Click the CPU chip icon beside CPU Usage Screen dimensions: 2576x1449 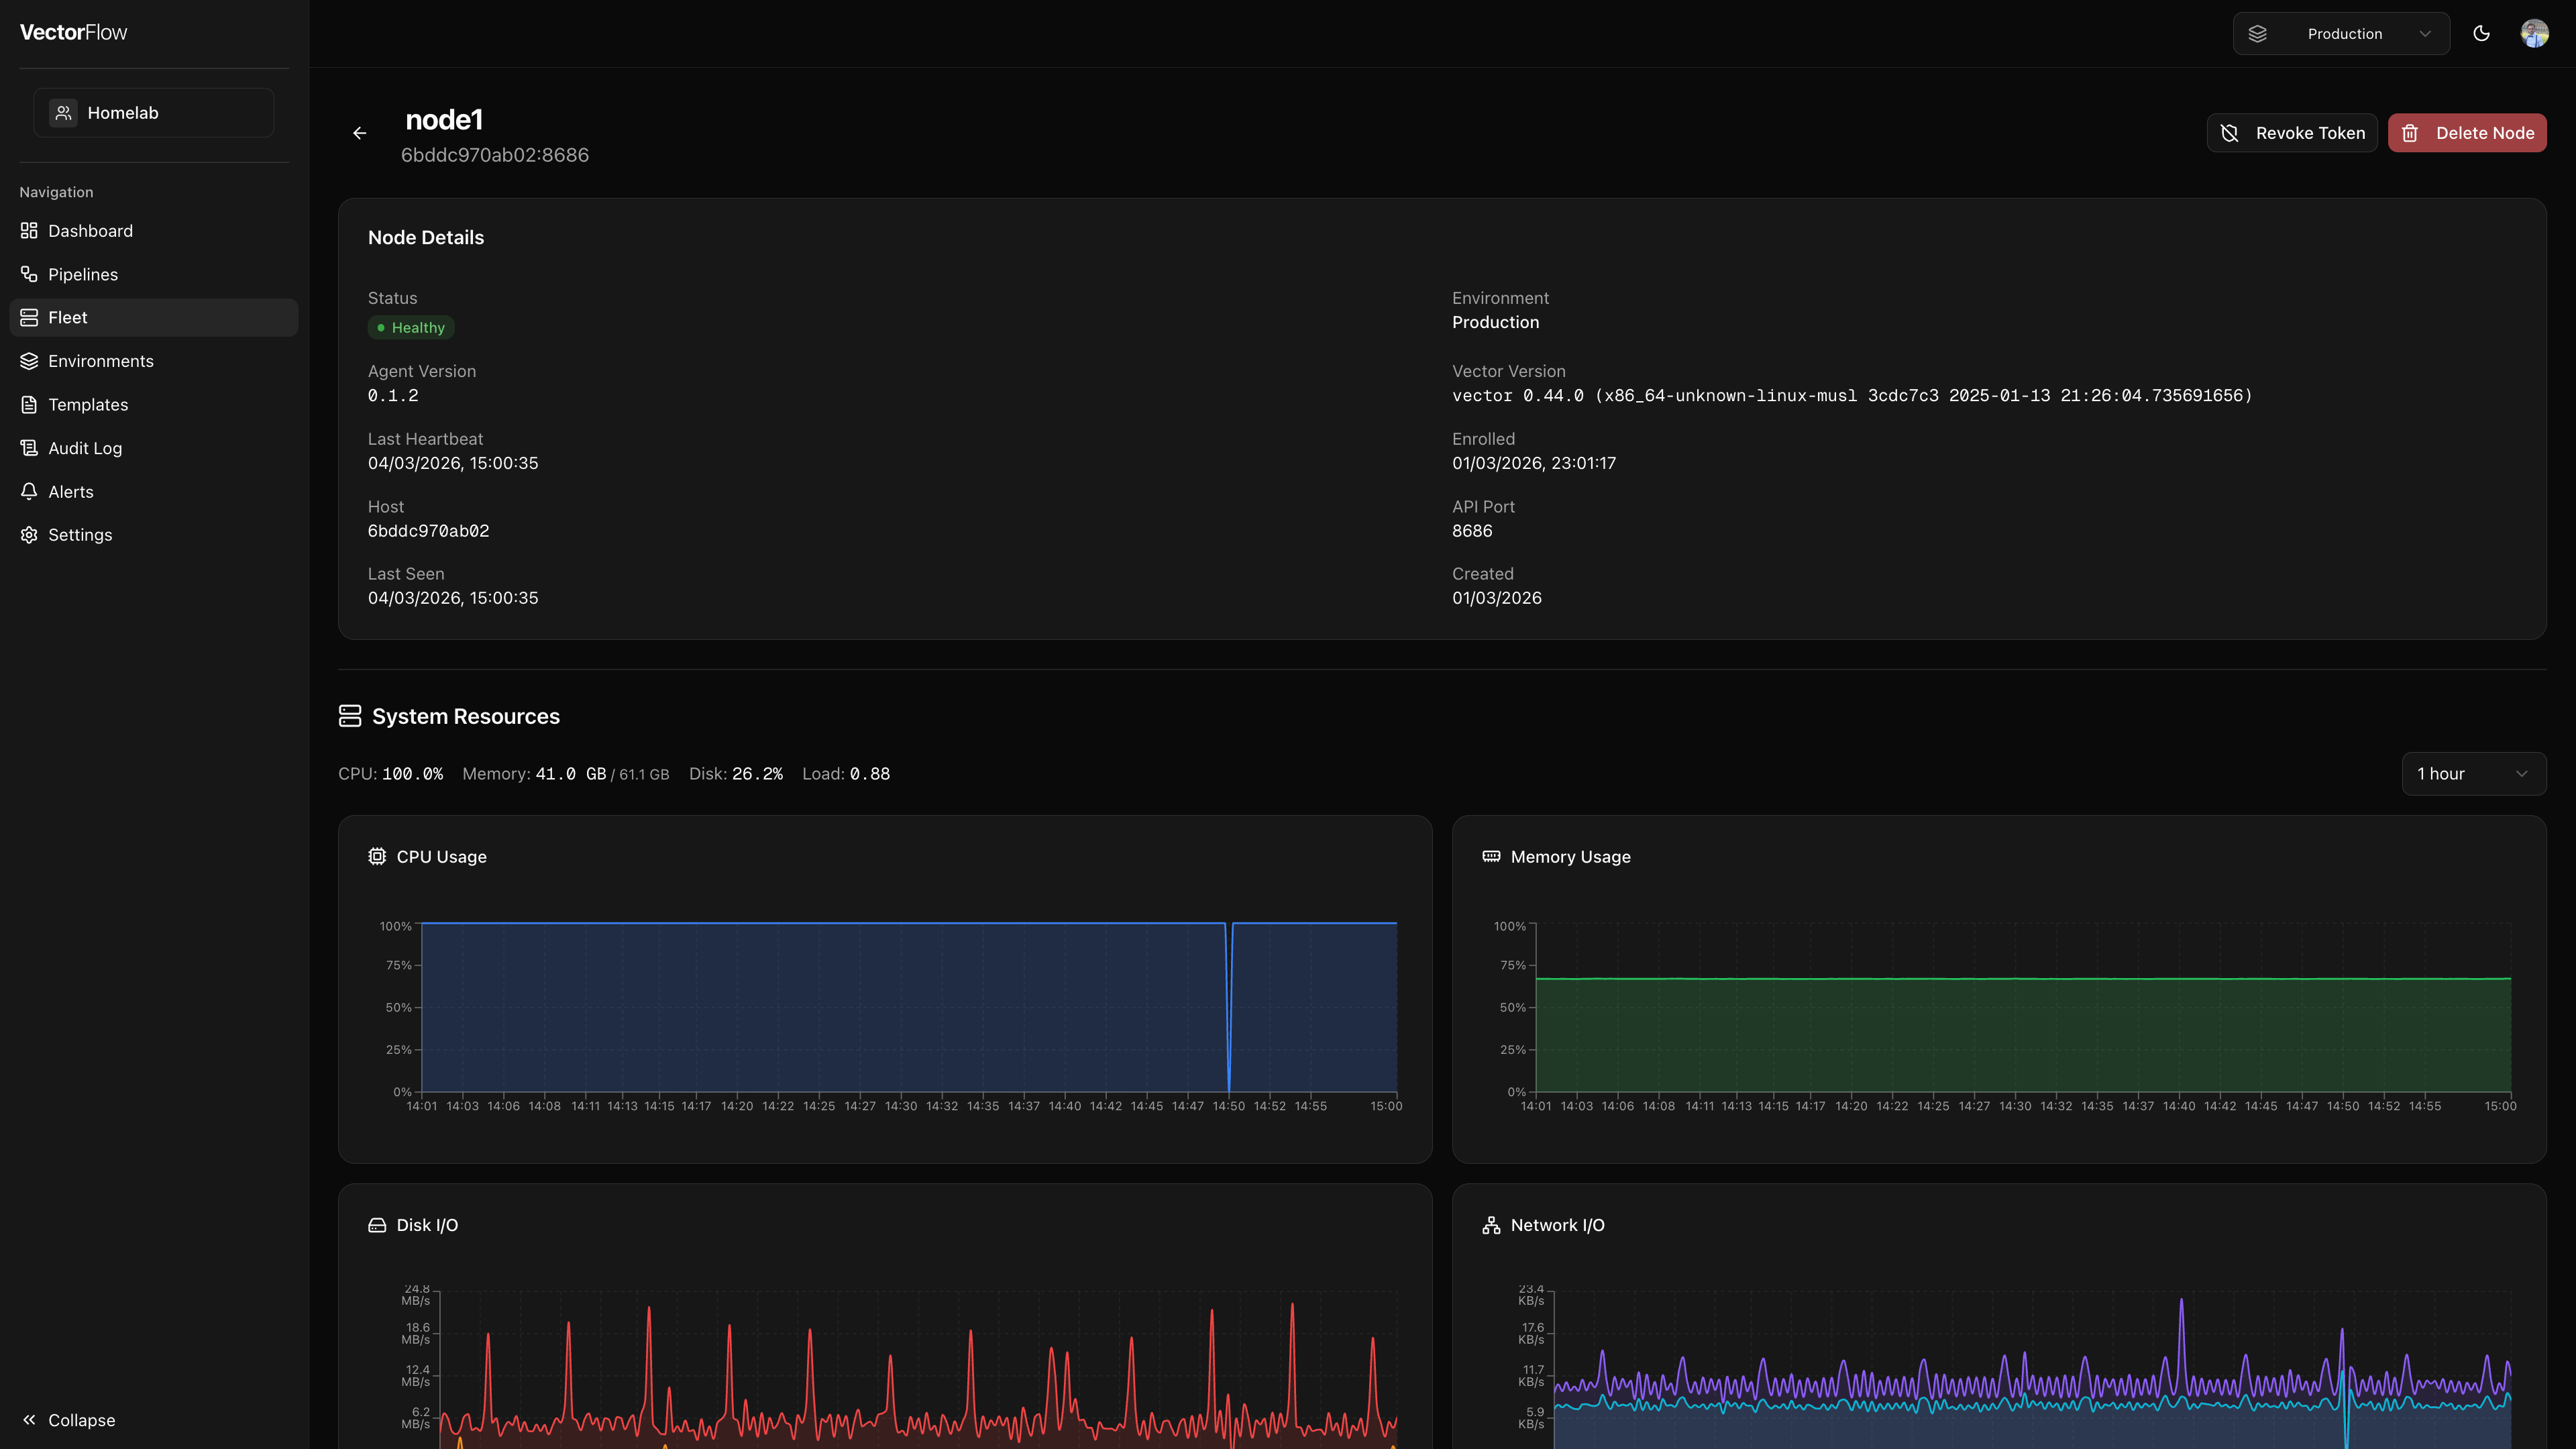point(377,856)
